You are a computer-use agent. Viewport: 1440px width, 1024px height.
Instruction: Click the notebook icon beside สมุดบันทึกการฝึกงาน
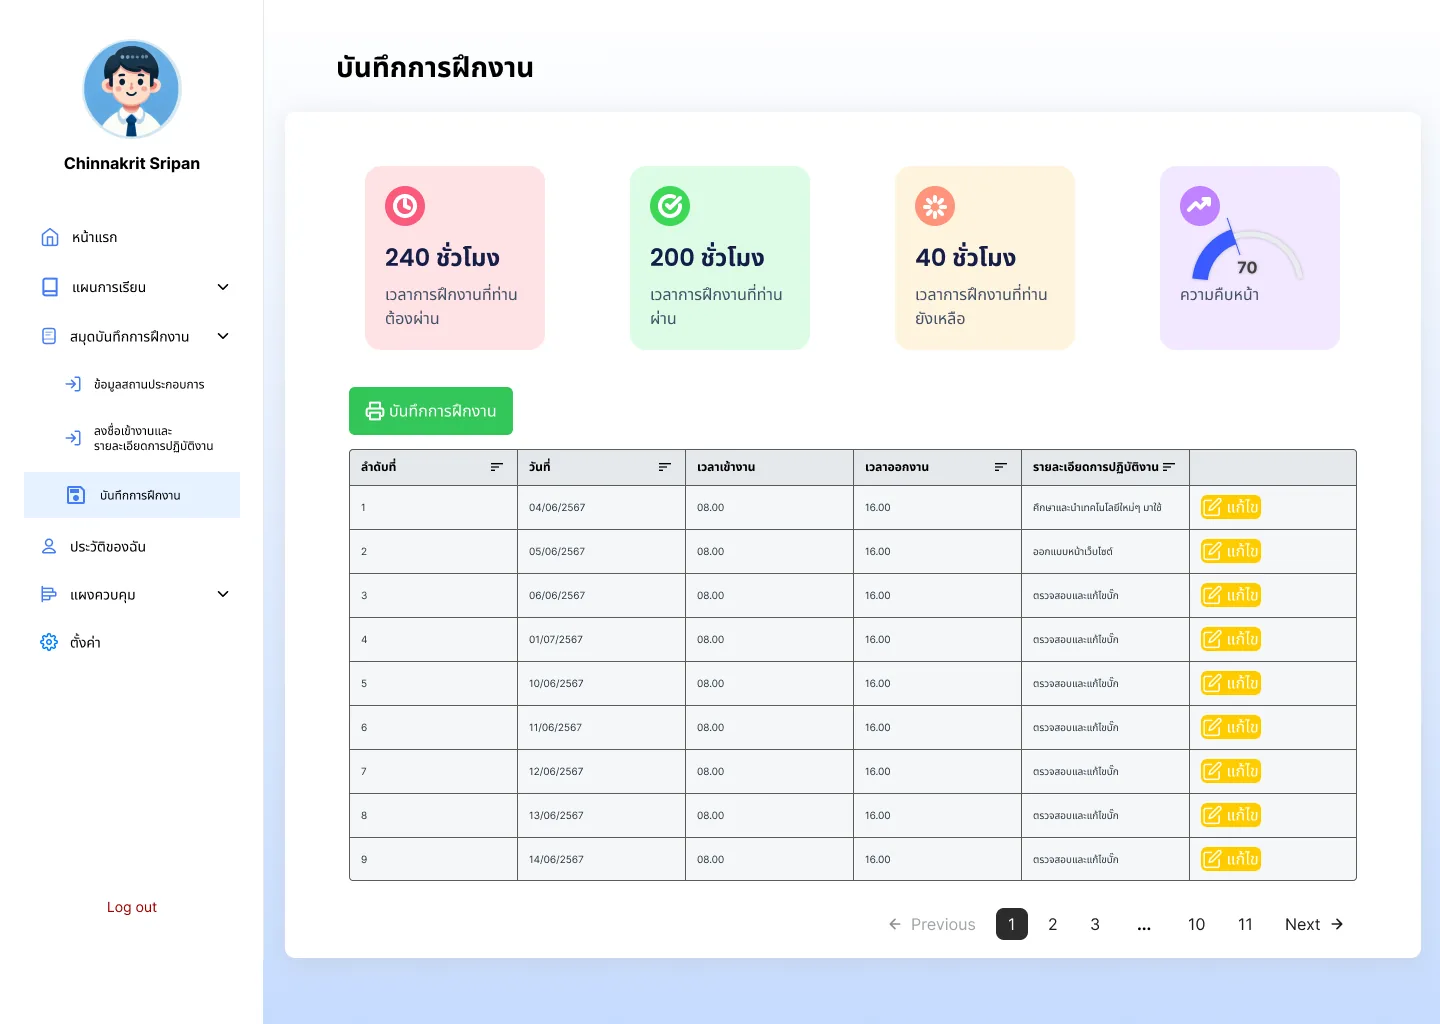click(x=49, y=336)
